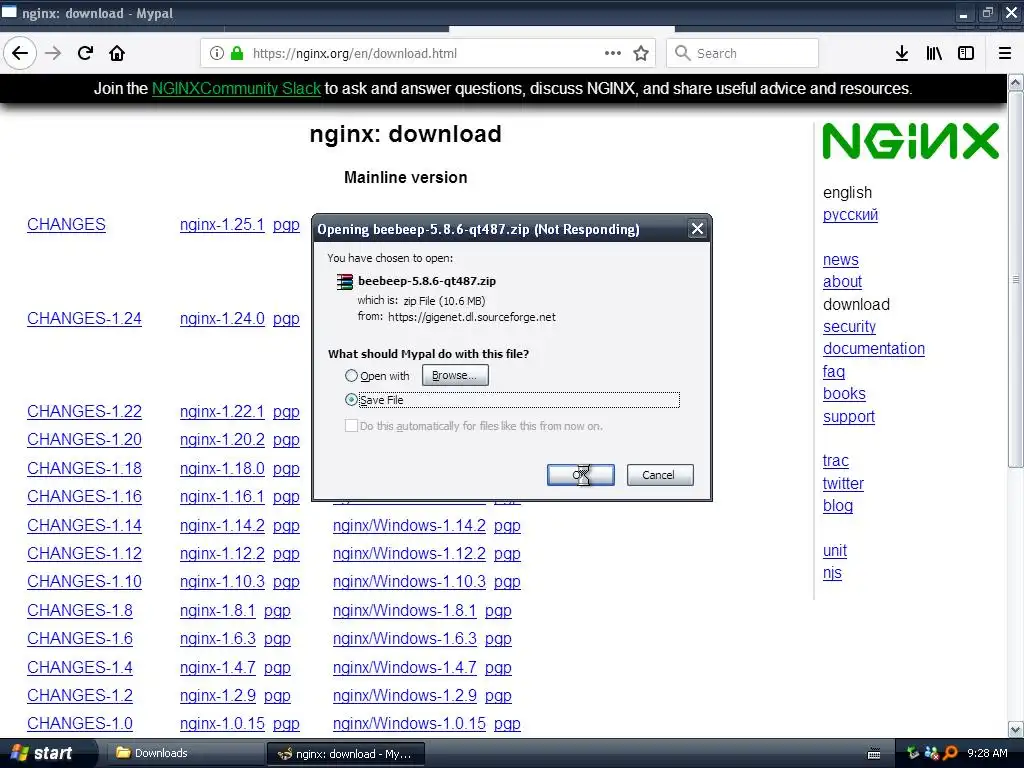Image resolution: width=1024 pixels, height=768 pixels.
Task: Cancel the file download dialog
Action: pos(660,475)
